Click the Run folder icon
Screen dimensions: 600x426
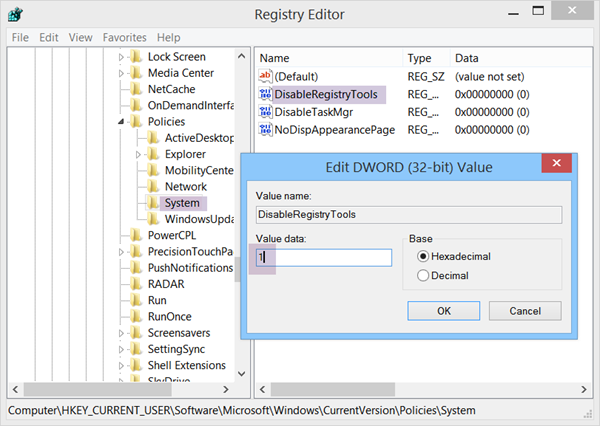click(136, 300)
